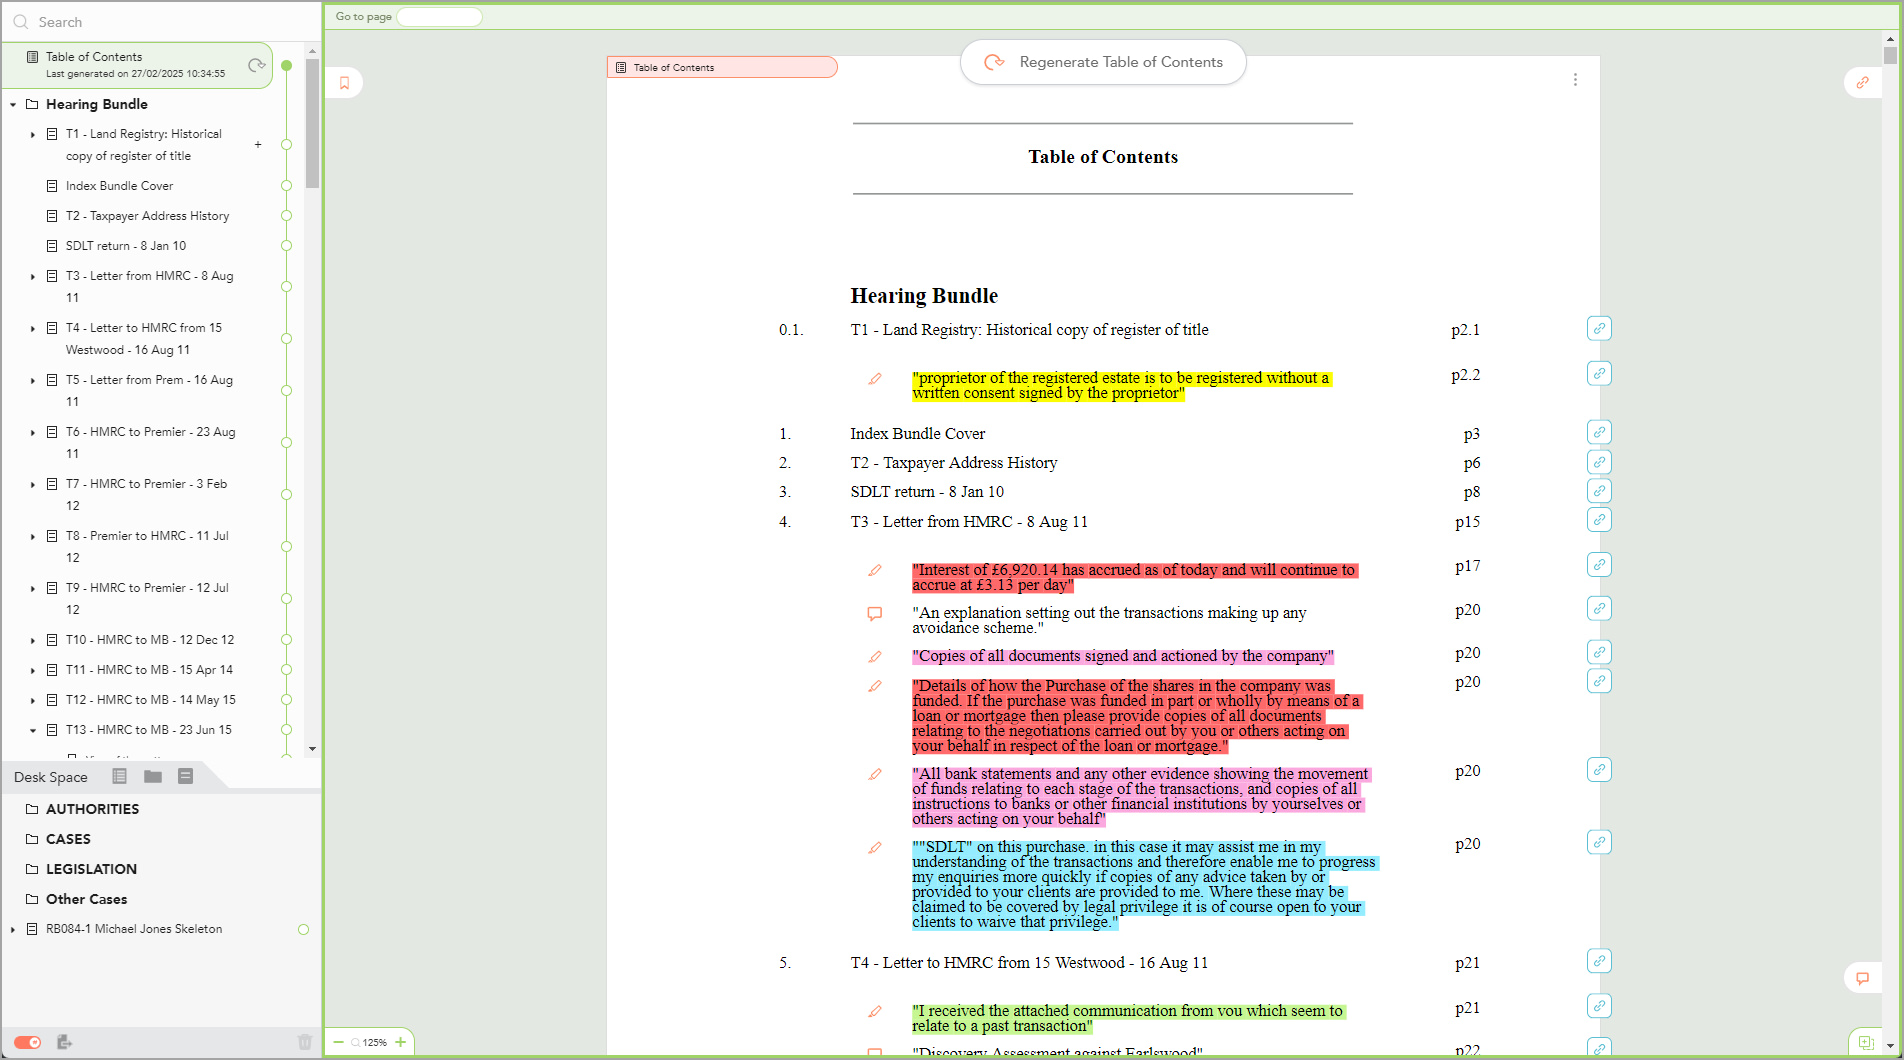
Task: Click highlight pencil icon beside 'Copies of all documents'
Action: (x=875, y=657)
